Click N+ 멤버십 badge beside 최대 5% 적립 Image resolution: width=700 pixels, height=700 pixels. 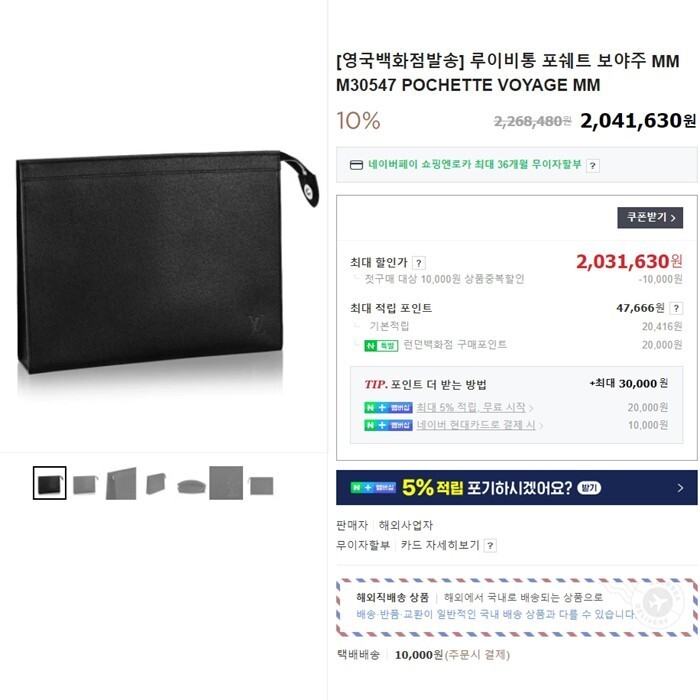click(x=388, y=408)
